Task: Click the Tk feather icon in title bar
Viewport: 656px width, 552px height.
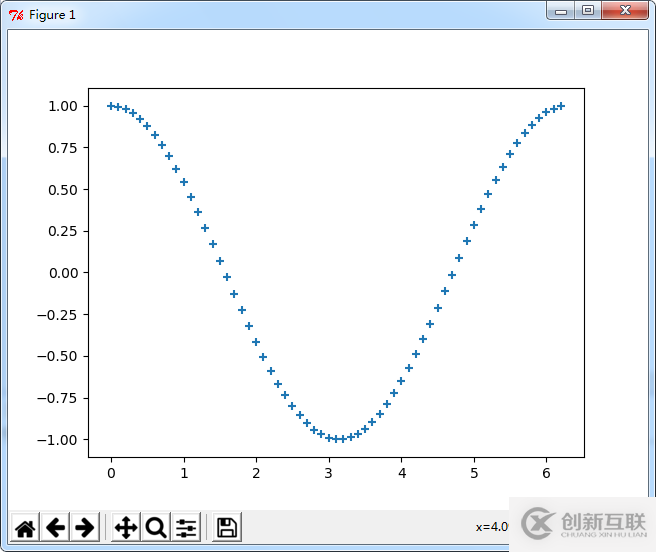Action: [x=16, y=15]
